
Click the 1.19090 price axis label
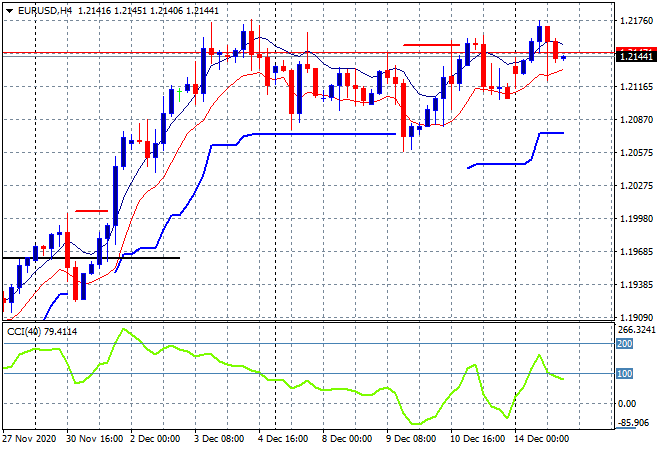(x=636, y=317)
